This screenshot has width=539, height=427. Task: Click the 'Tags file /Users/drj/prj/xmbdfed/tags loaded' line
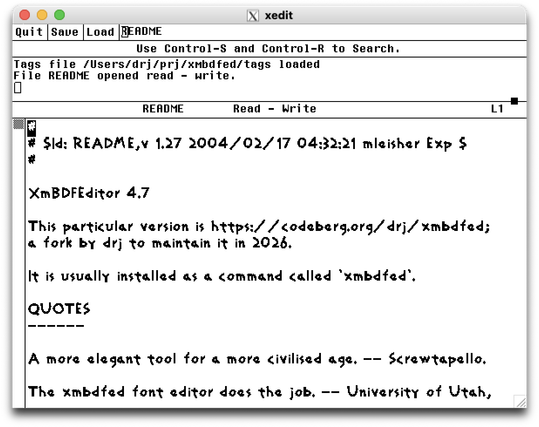point(167,64)
